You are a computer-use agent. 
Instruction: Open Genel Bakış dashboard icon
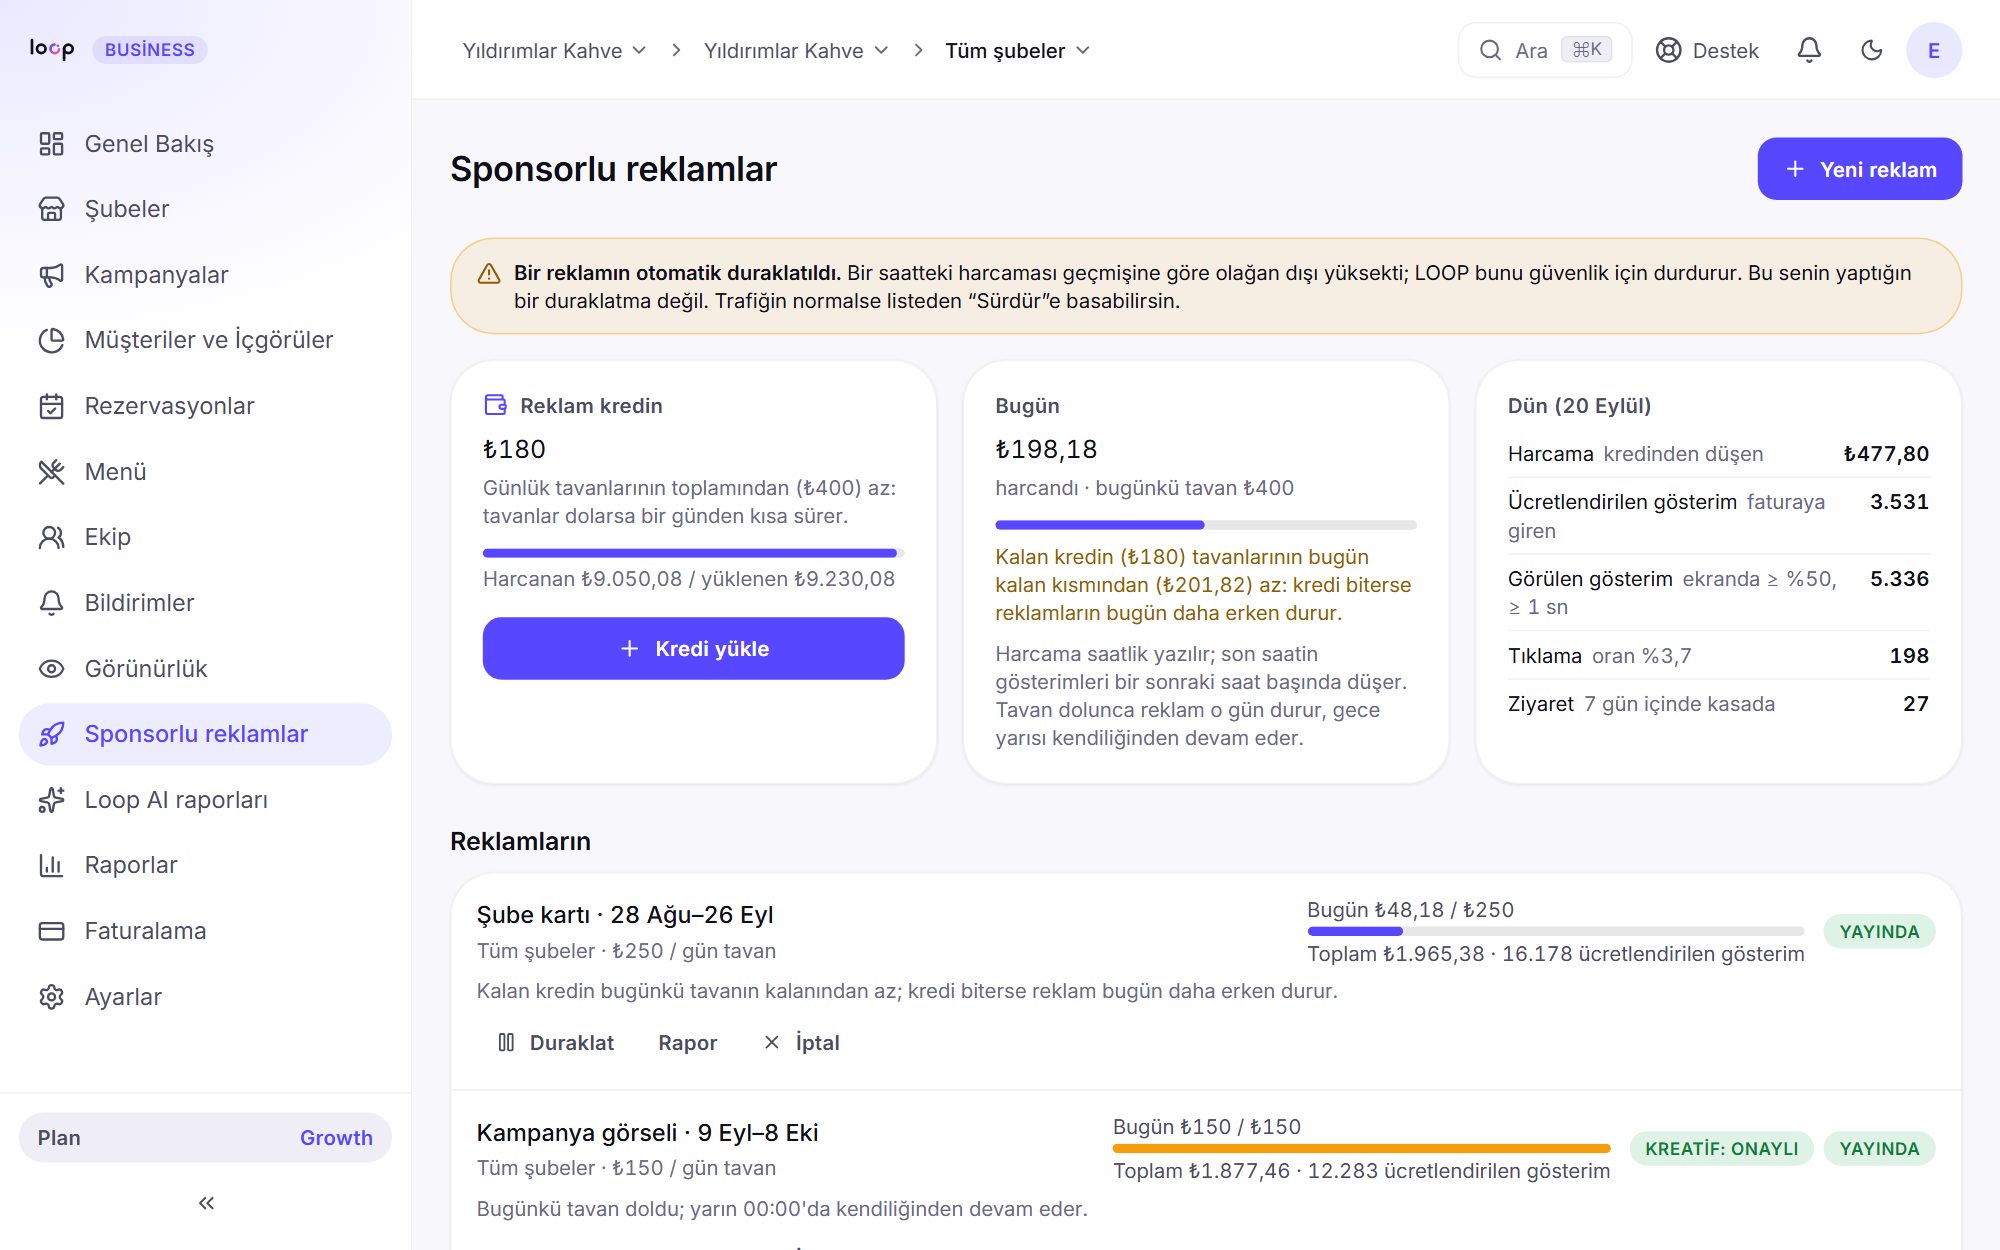[x=51, y=144]
